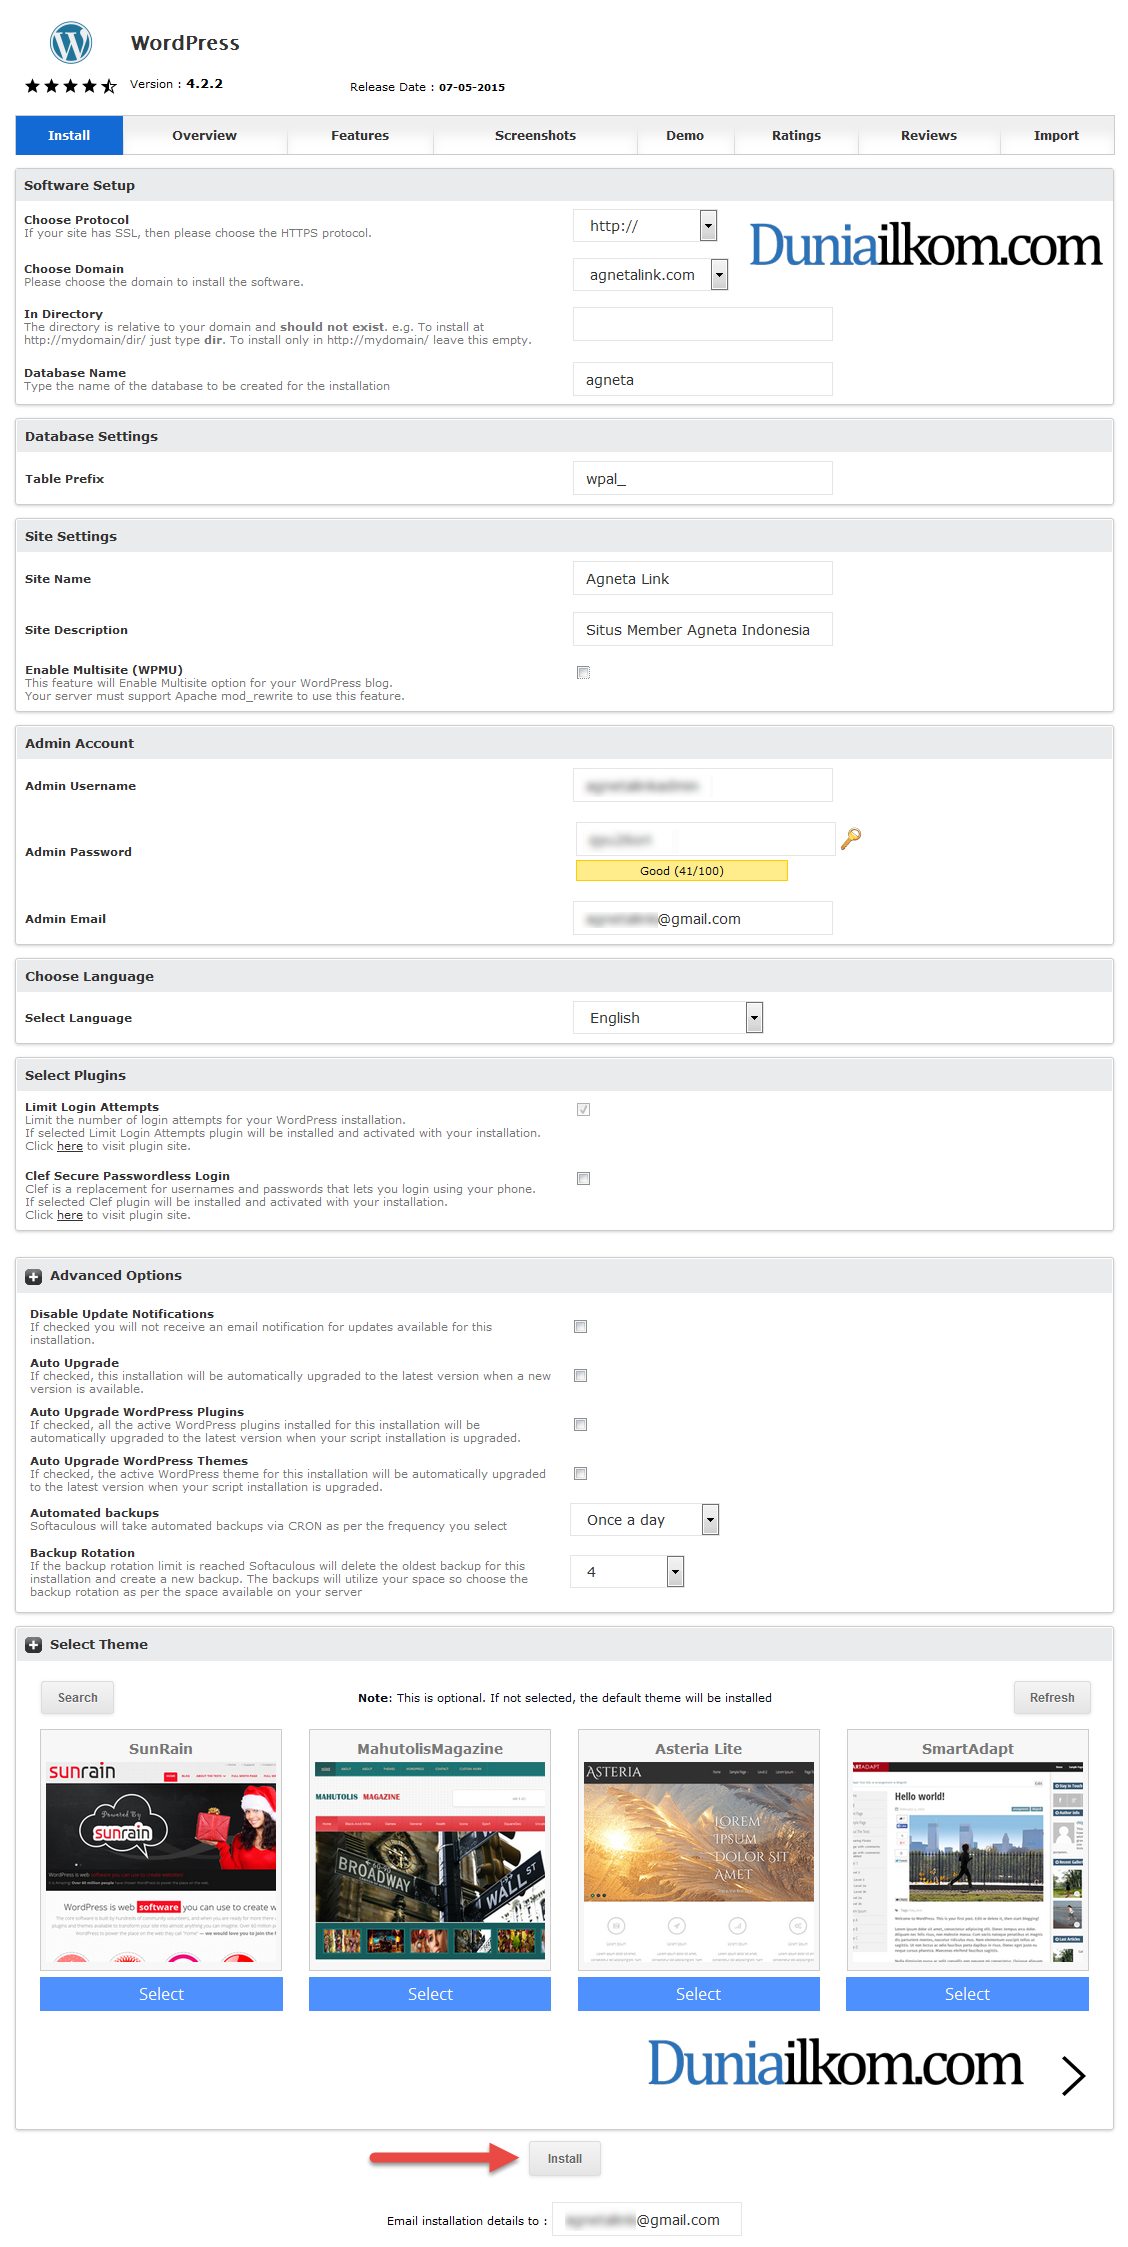Screen dimensions: 1128x2247
Task: Open the Install tab
Action: point(69,136)
